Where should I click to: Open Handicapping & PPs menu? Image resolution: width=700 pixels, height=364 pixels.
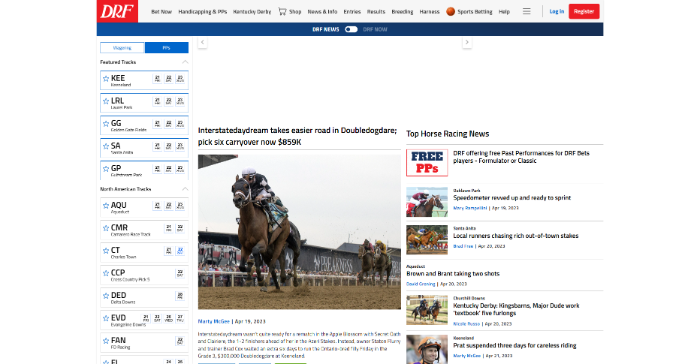coord(203,12)
